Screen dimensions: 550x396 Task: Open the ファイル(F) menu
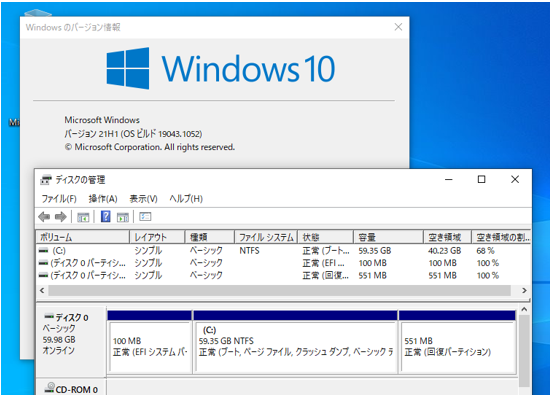tap(59, 199)
